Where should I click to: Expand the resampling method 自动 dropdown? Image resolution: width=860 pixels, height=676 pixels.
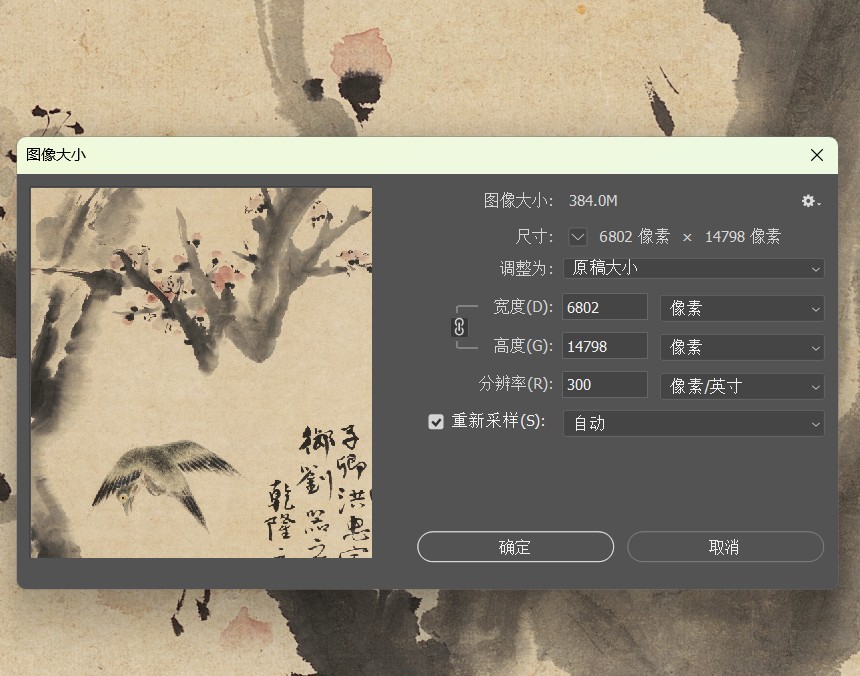tap(693, 423)
